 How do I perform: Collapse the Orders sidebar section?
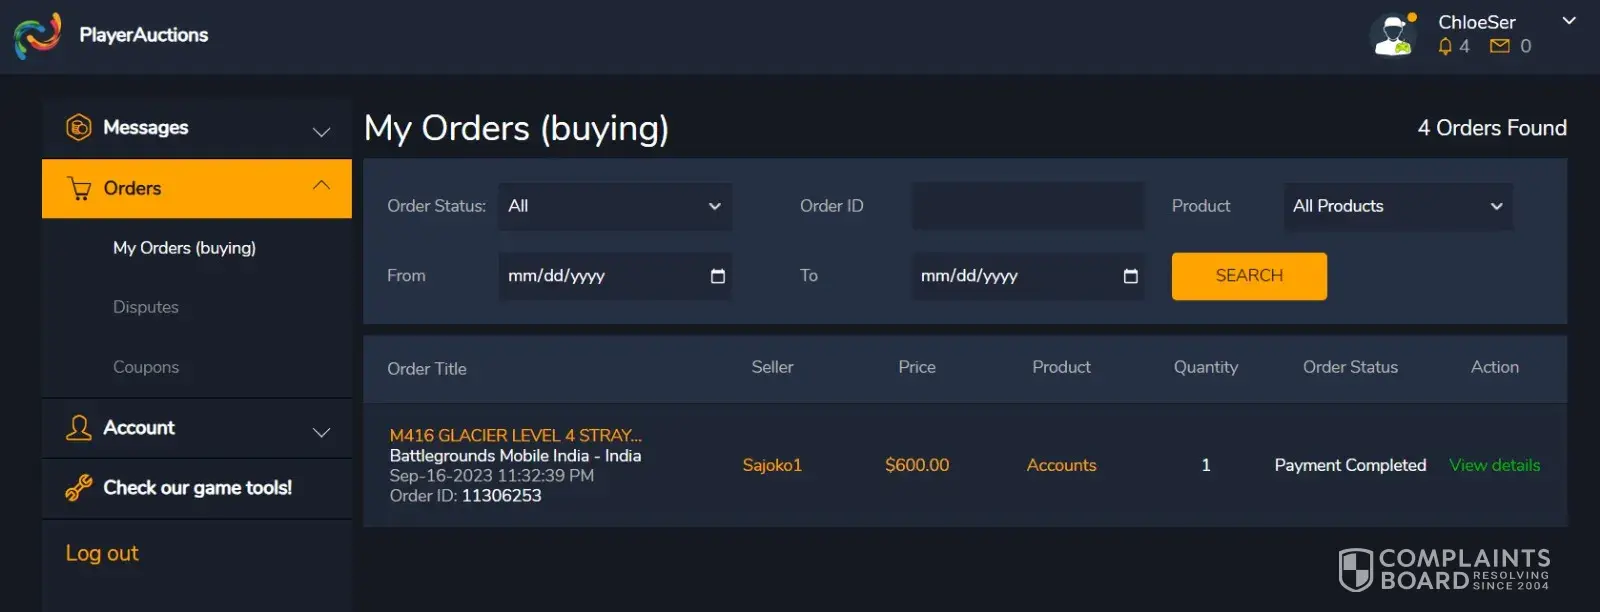[321, 185]
